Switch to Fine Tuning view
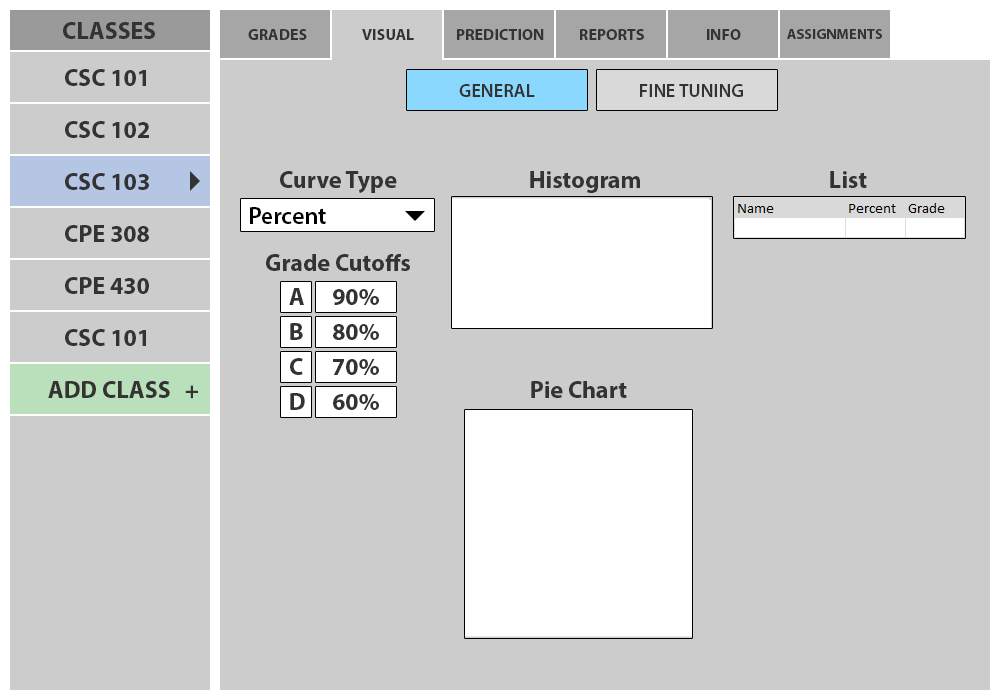The width and height of the screenshot is (1000, 700). click(686, 90)
